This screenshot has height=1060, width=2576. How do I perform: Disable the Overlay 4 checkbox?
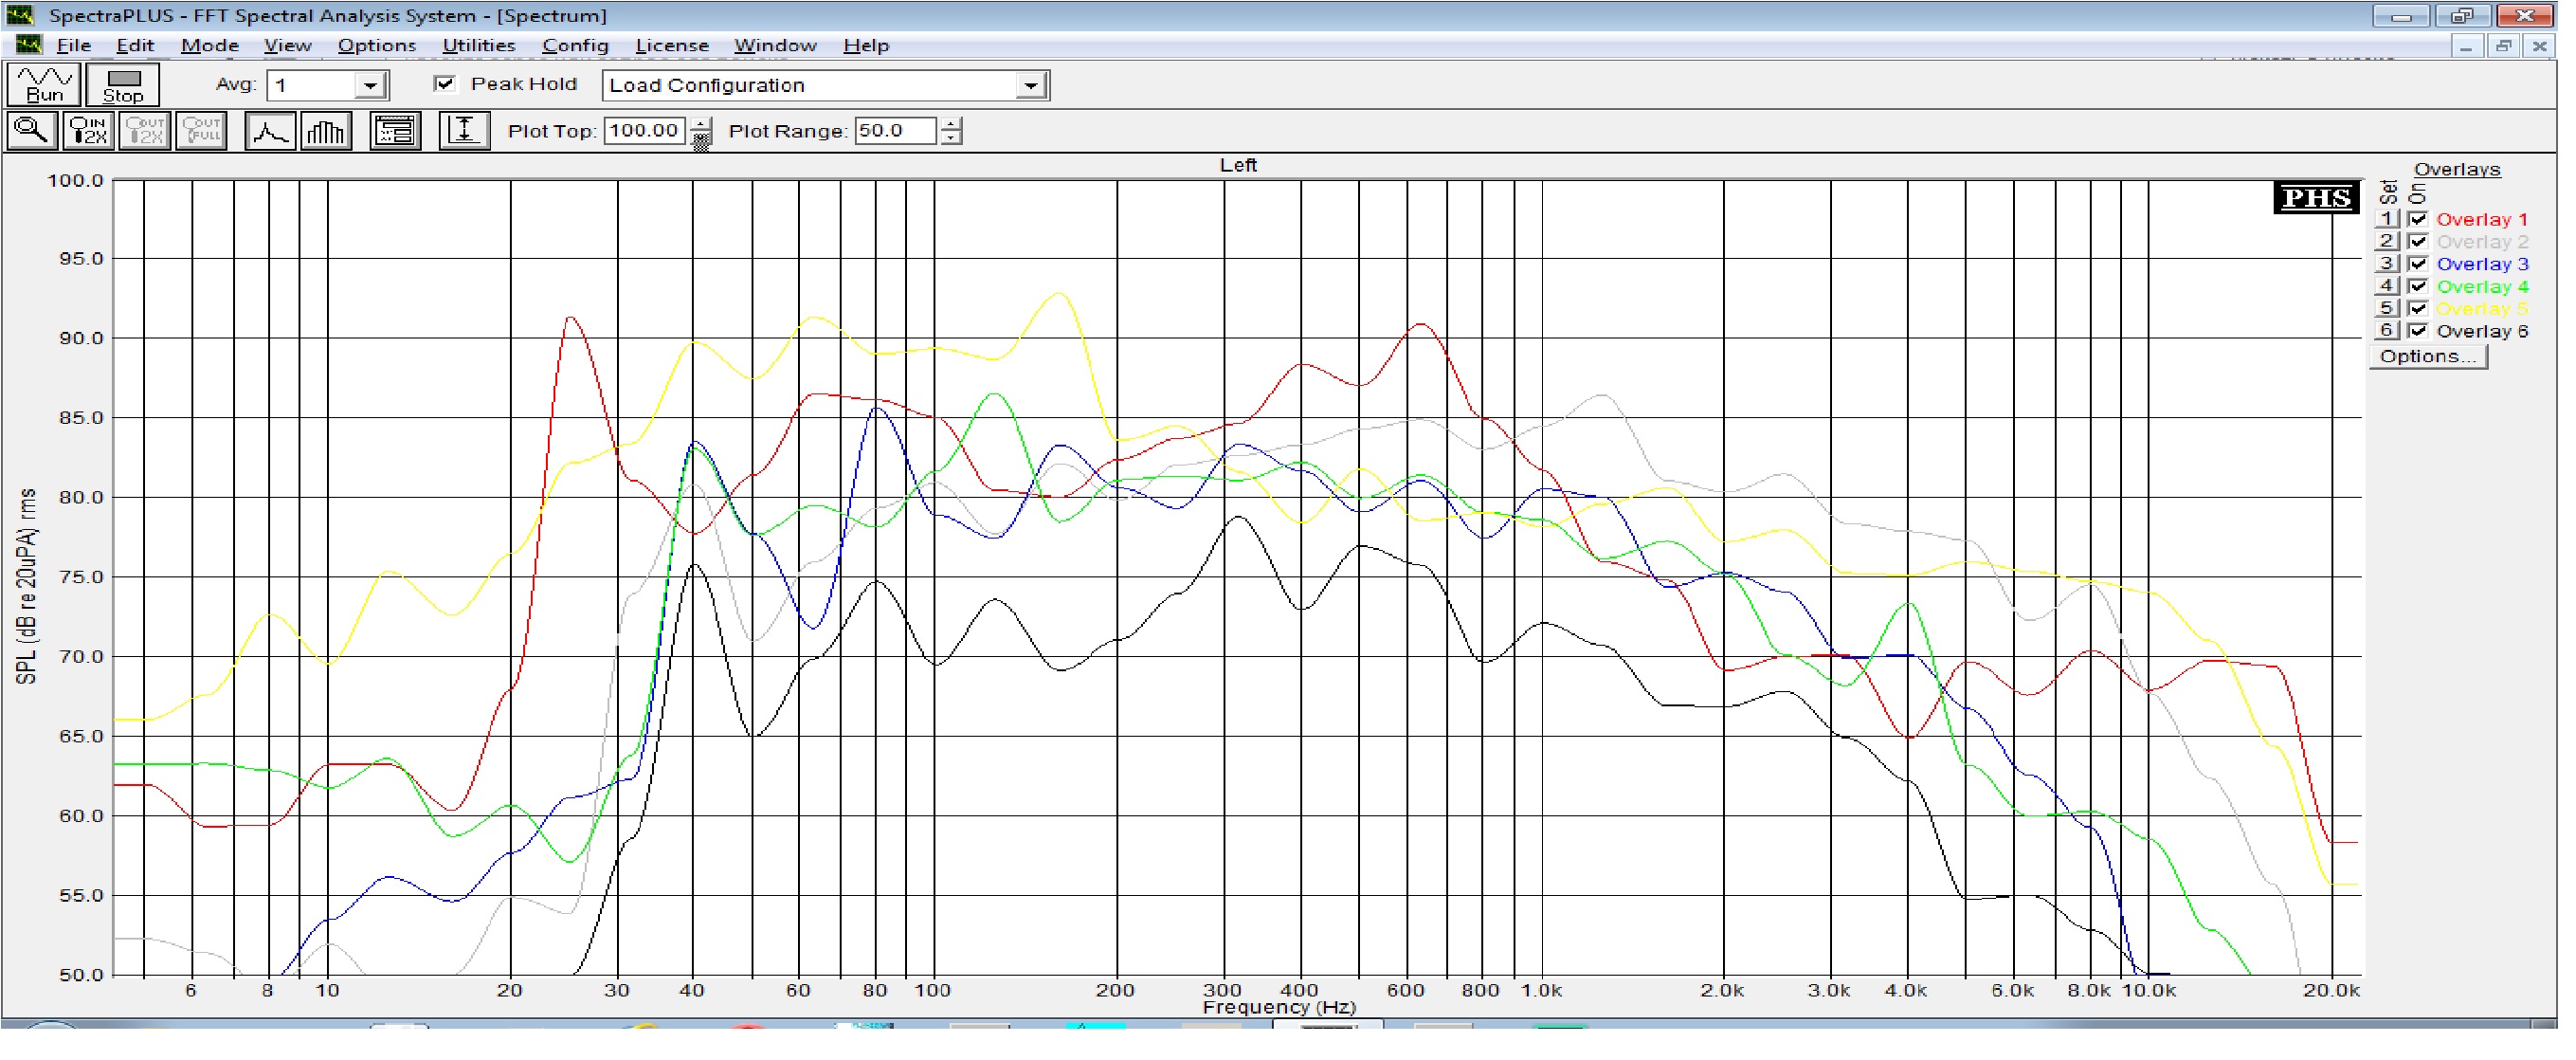(2417, 287)
